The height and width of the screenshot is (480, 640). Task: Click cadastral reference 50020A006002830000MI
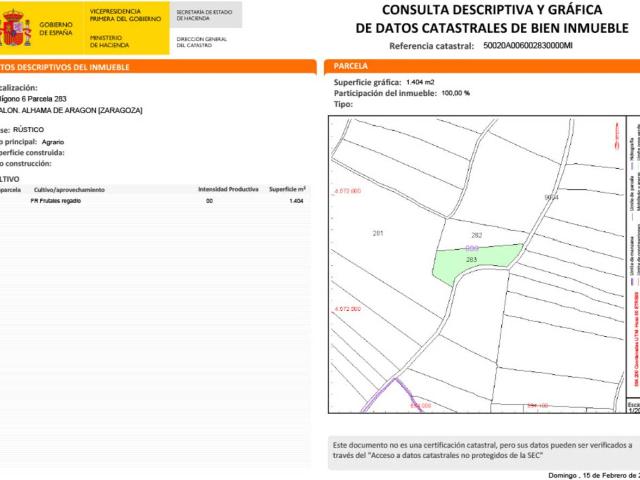tap(527, 45)
